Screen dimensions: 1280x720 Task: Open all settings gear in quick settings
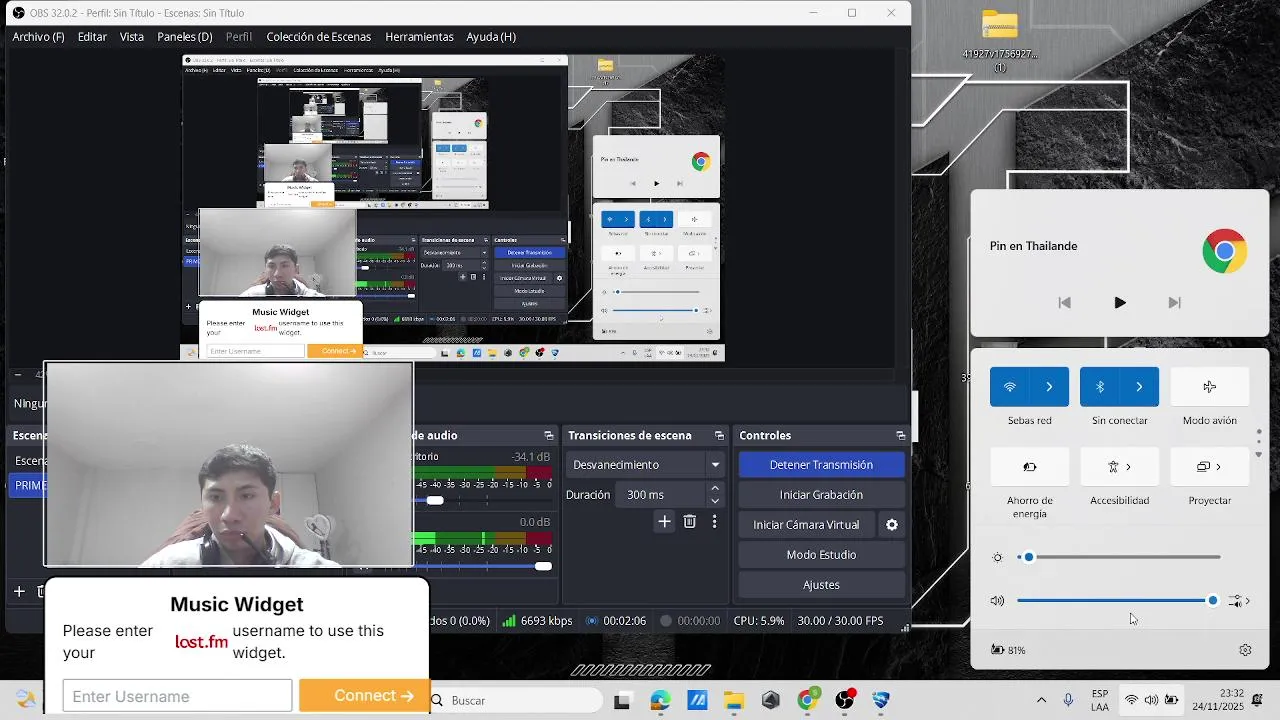pos(1245,650)
